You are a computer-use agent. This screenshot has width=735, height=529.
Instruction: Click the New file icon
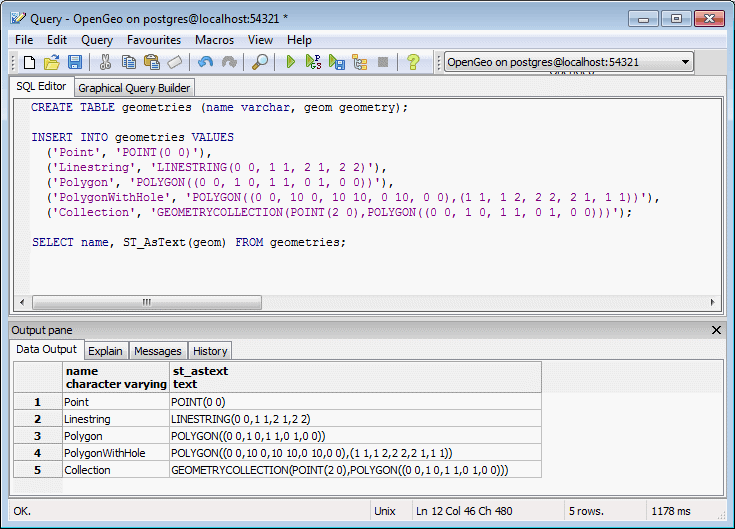pos(30,62)
